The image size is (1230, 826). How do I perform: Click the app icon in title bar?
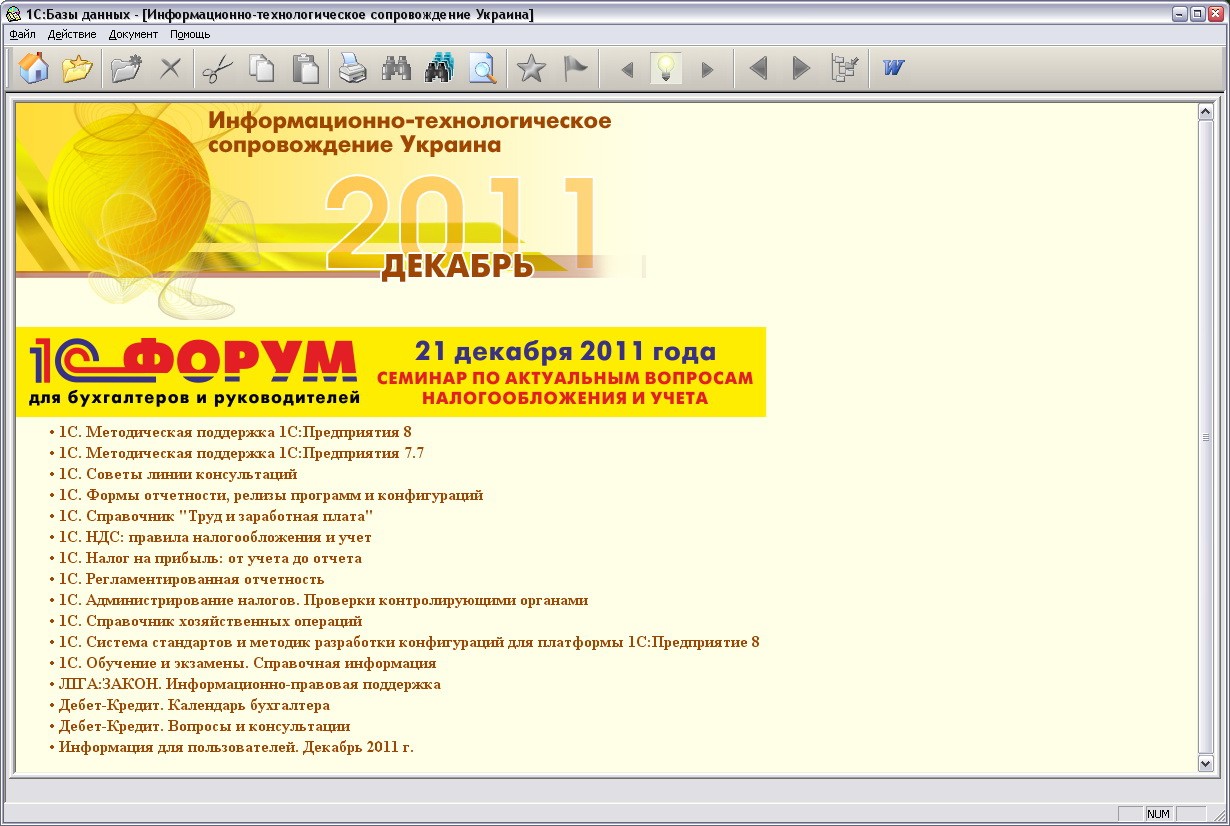(x=12, y=13)
